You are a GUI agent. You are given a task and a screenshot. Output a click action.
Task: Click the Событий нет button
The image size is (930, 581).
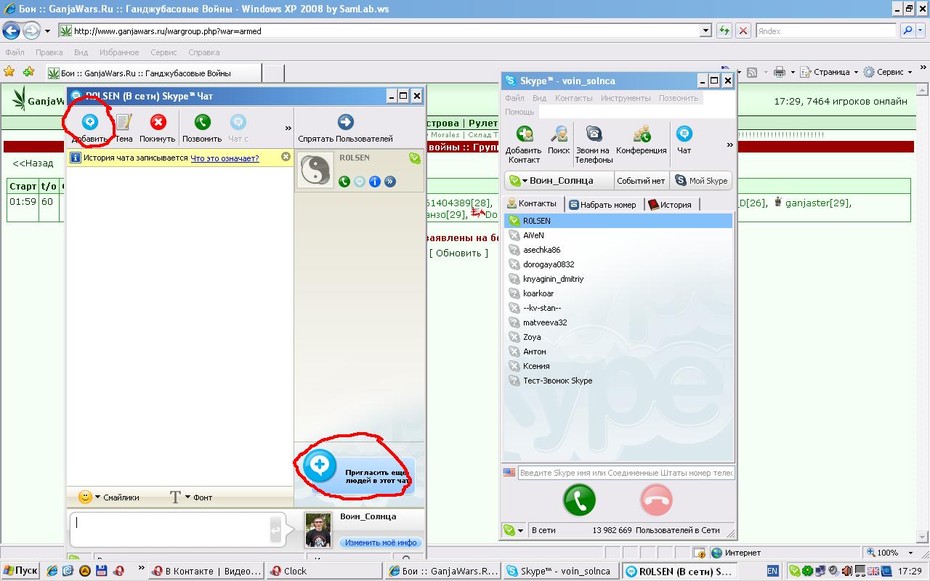[x=641, y=180]
